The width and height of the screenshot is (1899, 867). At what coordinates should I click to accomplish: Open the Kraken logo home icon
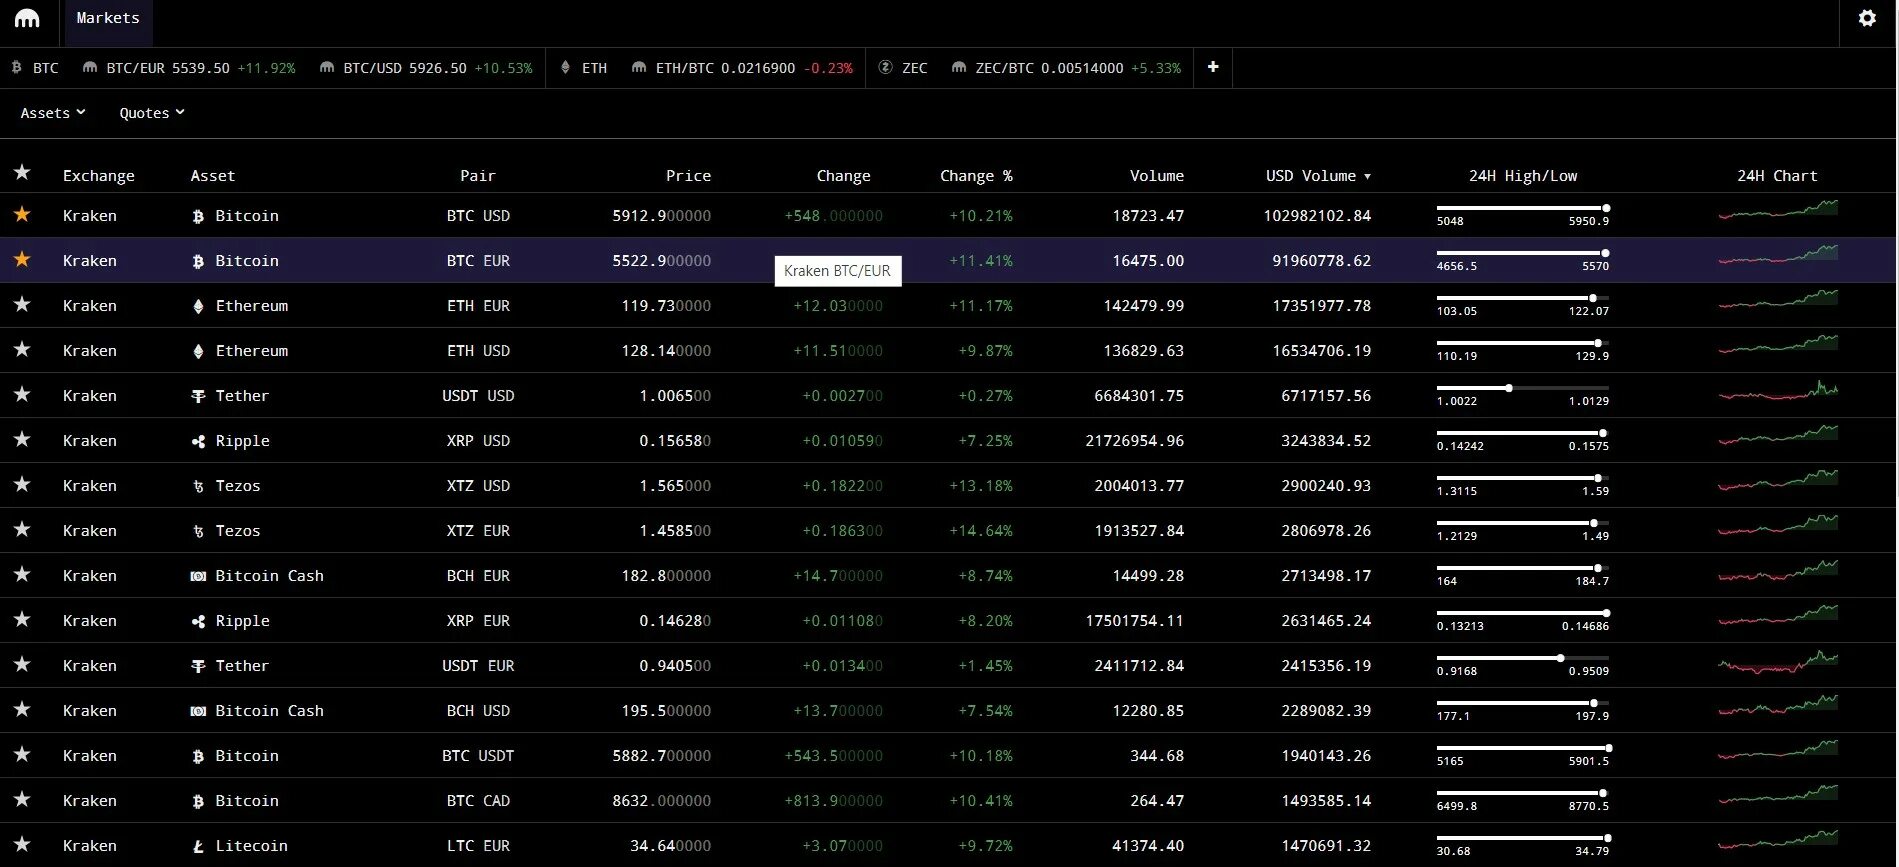tap(27, 19)
